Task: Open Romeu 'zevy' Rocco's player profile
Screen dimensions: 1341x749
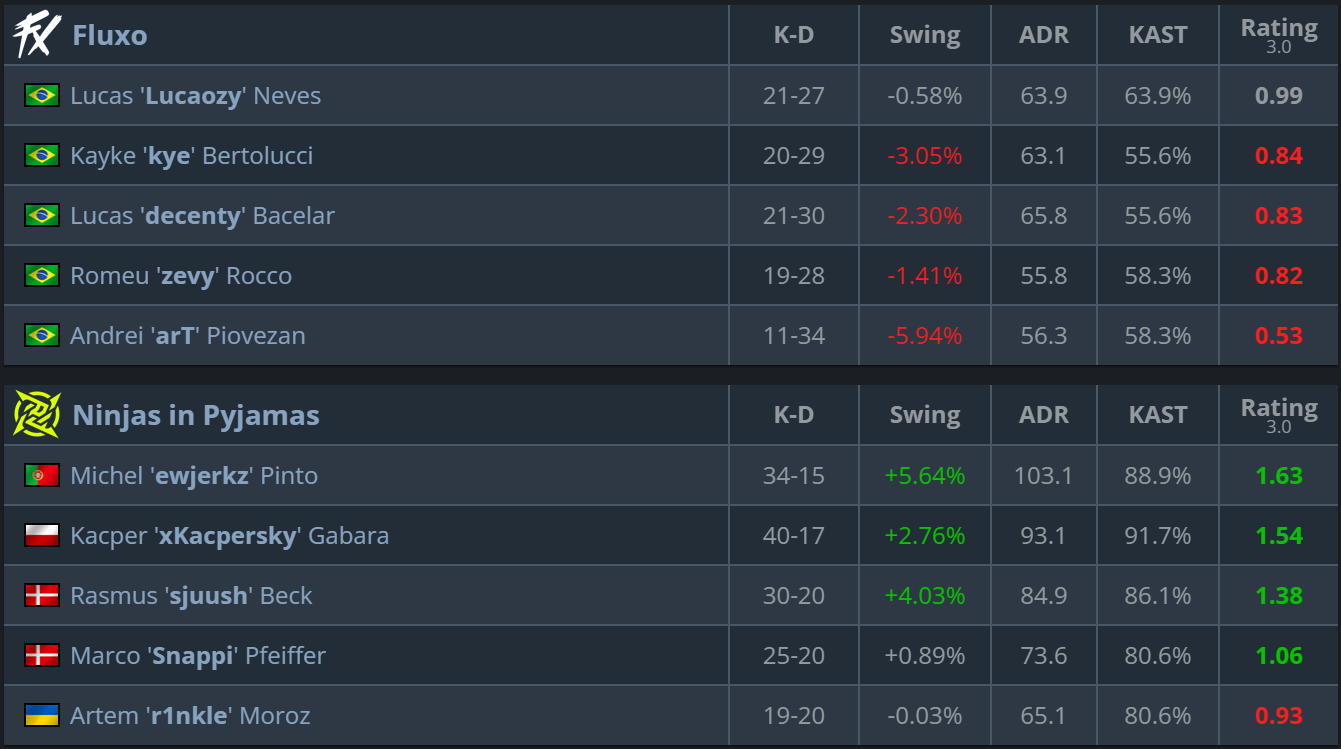Action: pyautogui.click(x=181, y=276)
